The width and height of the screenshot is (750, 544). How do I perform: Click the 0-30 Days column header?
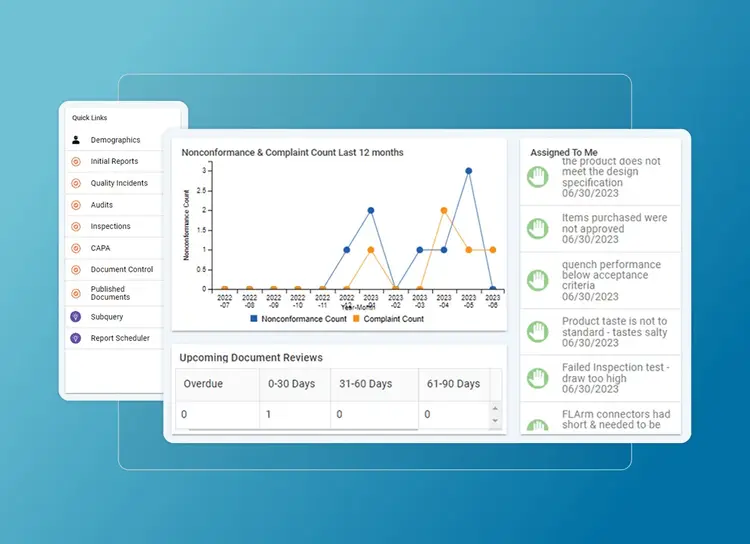tap(295, 384)
